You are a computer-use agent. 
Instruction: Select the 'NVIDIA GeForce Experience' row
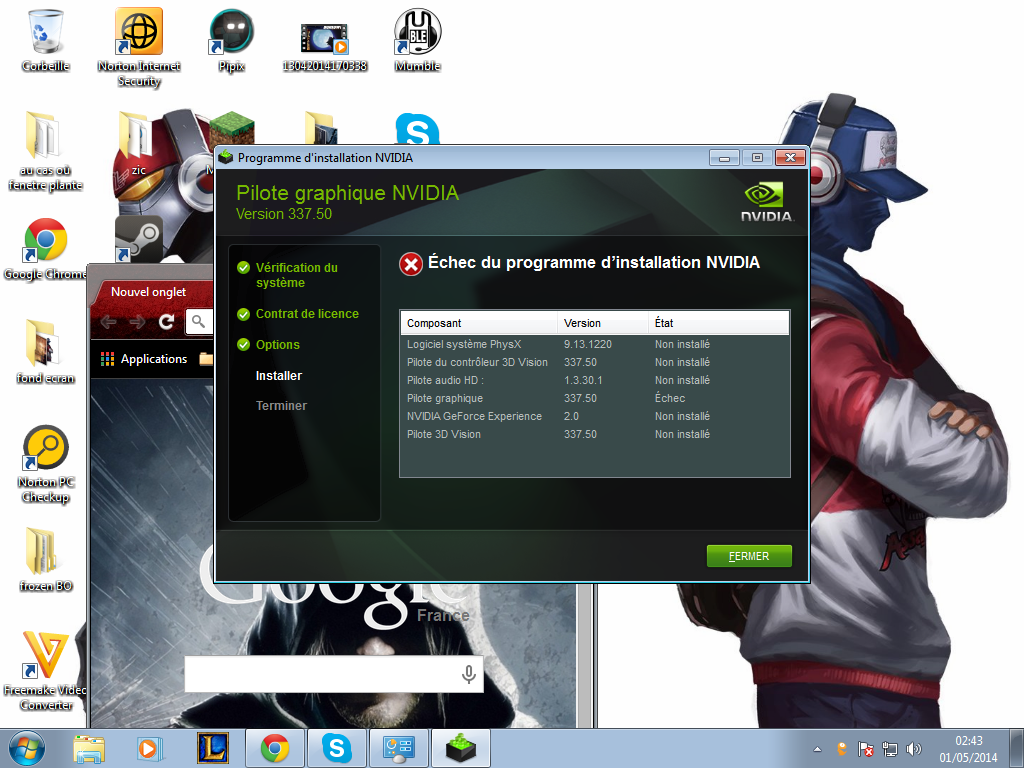594,416
